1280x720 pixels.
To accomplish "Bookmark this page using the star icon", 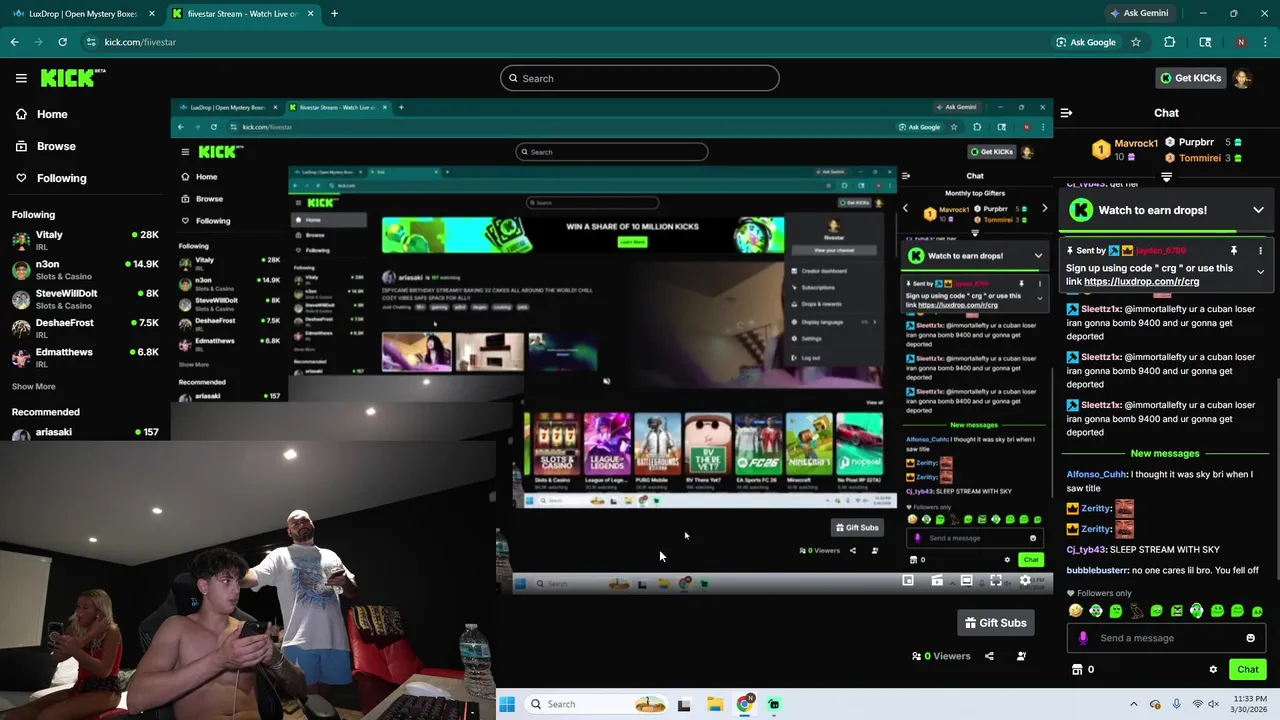I will point(1136,42).
